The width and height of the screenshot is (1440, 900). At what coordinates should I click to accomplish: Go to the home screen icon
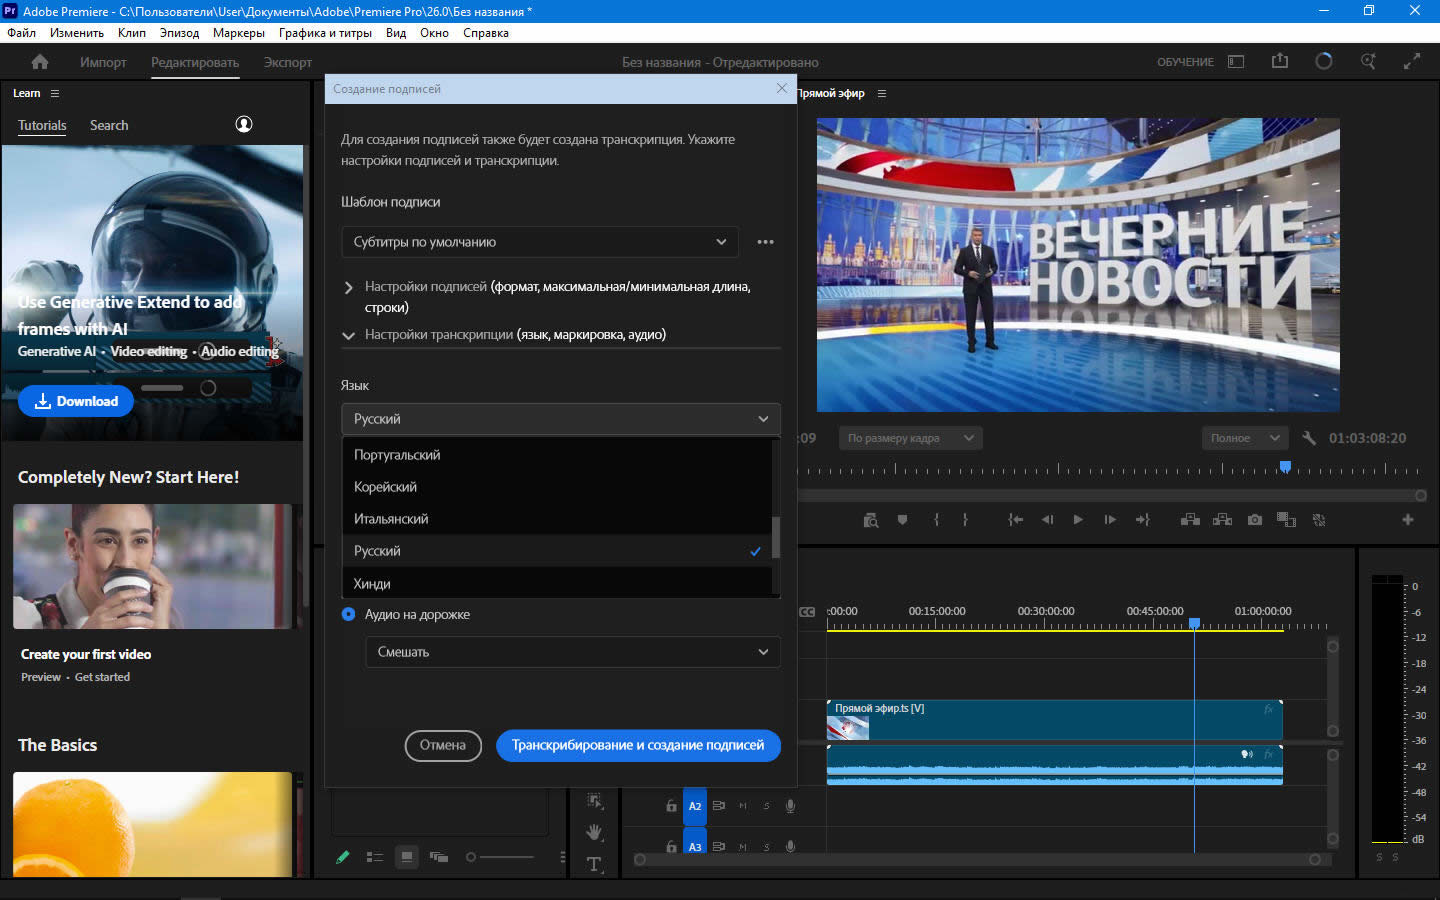point(40,62)
